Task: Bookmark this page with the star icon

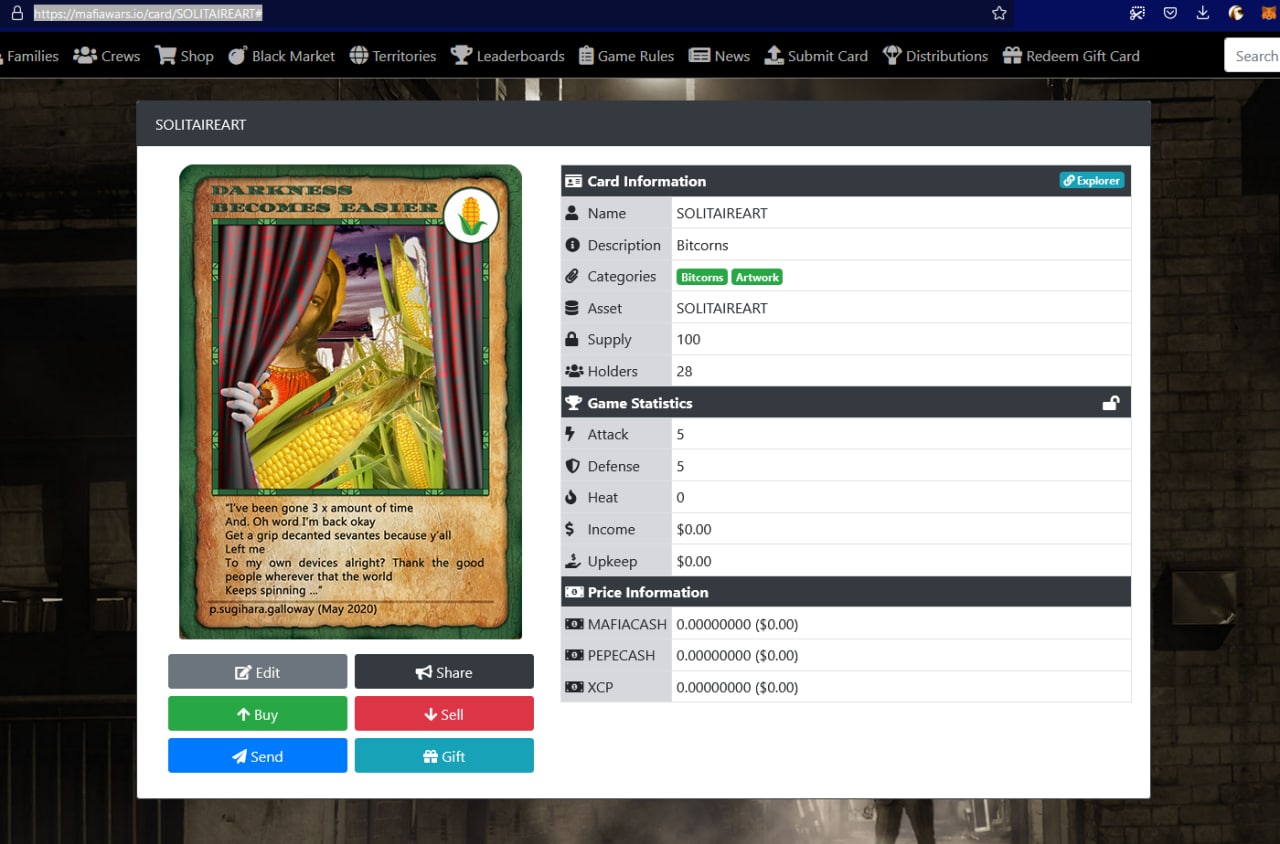Action: click(x=999, y=14)
